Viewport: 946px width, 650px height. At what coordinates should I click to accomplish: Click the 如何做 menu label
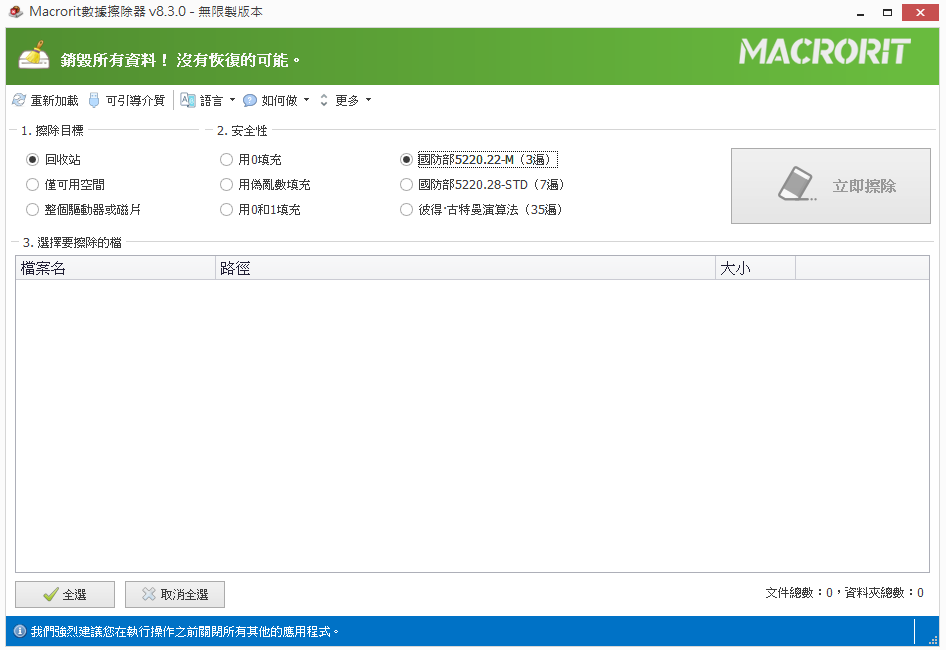[x=279, y=100]
